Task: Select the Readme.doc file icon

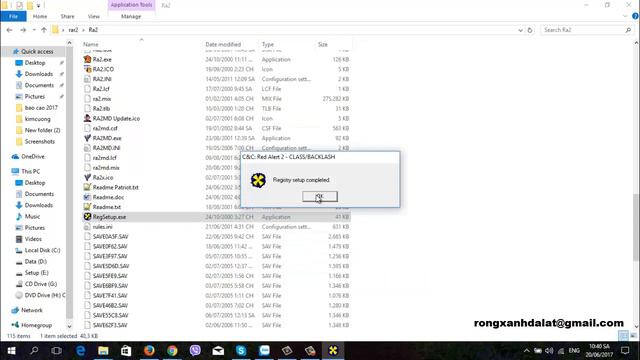Action: 87,197
